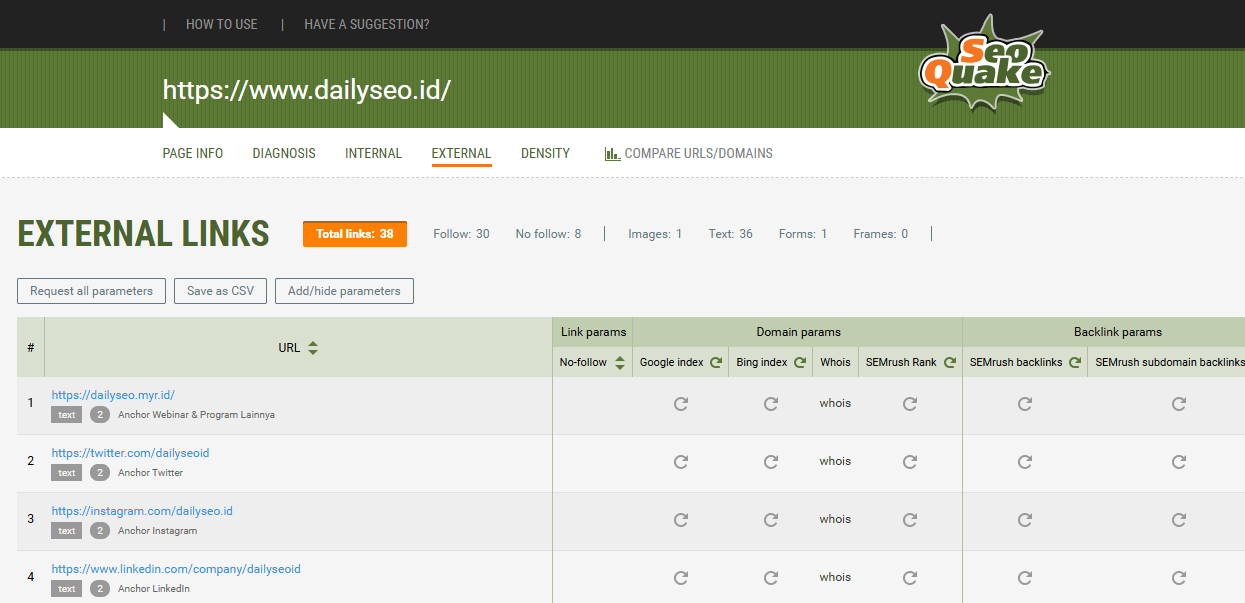
Task: Refresh SEMrush backlinks column header icon
Action: tap(1075, 362)
